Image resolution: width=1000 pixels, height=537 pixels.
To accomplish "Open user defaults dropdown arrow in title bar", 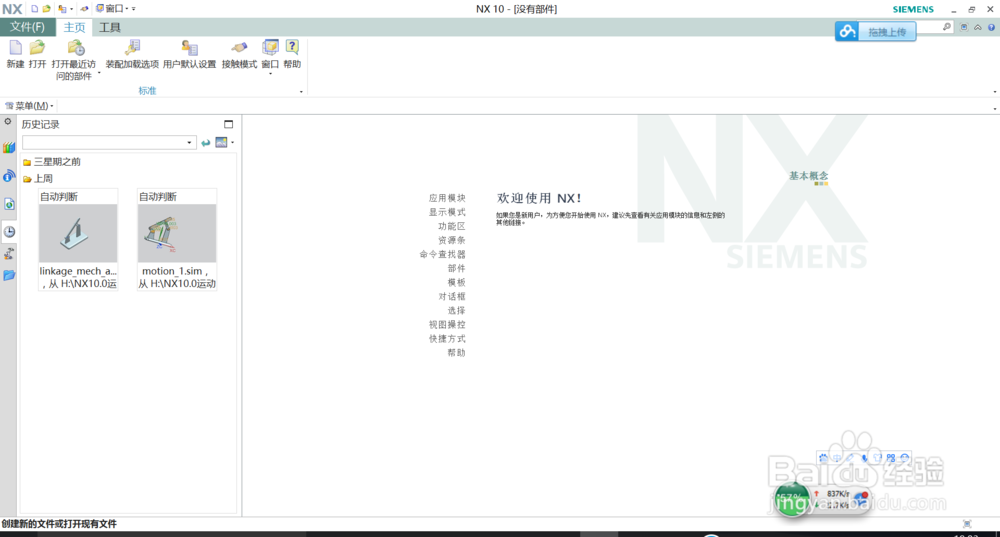I will coord(71,9).
